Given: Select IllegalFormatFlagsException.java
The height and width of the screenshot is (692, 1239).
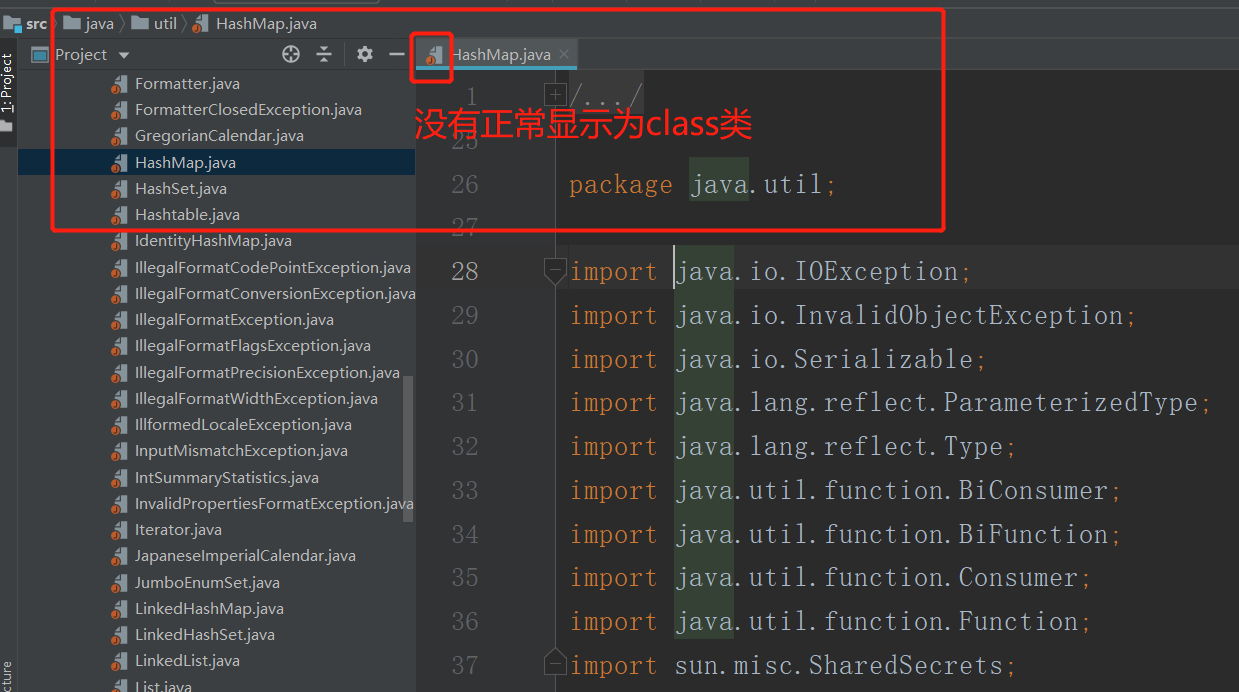Looking at the screenshot, I should coord(253,346).
